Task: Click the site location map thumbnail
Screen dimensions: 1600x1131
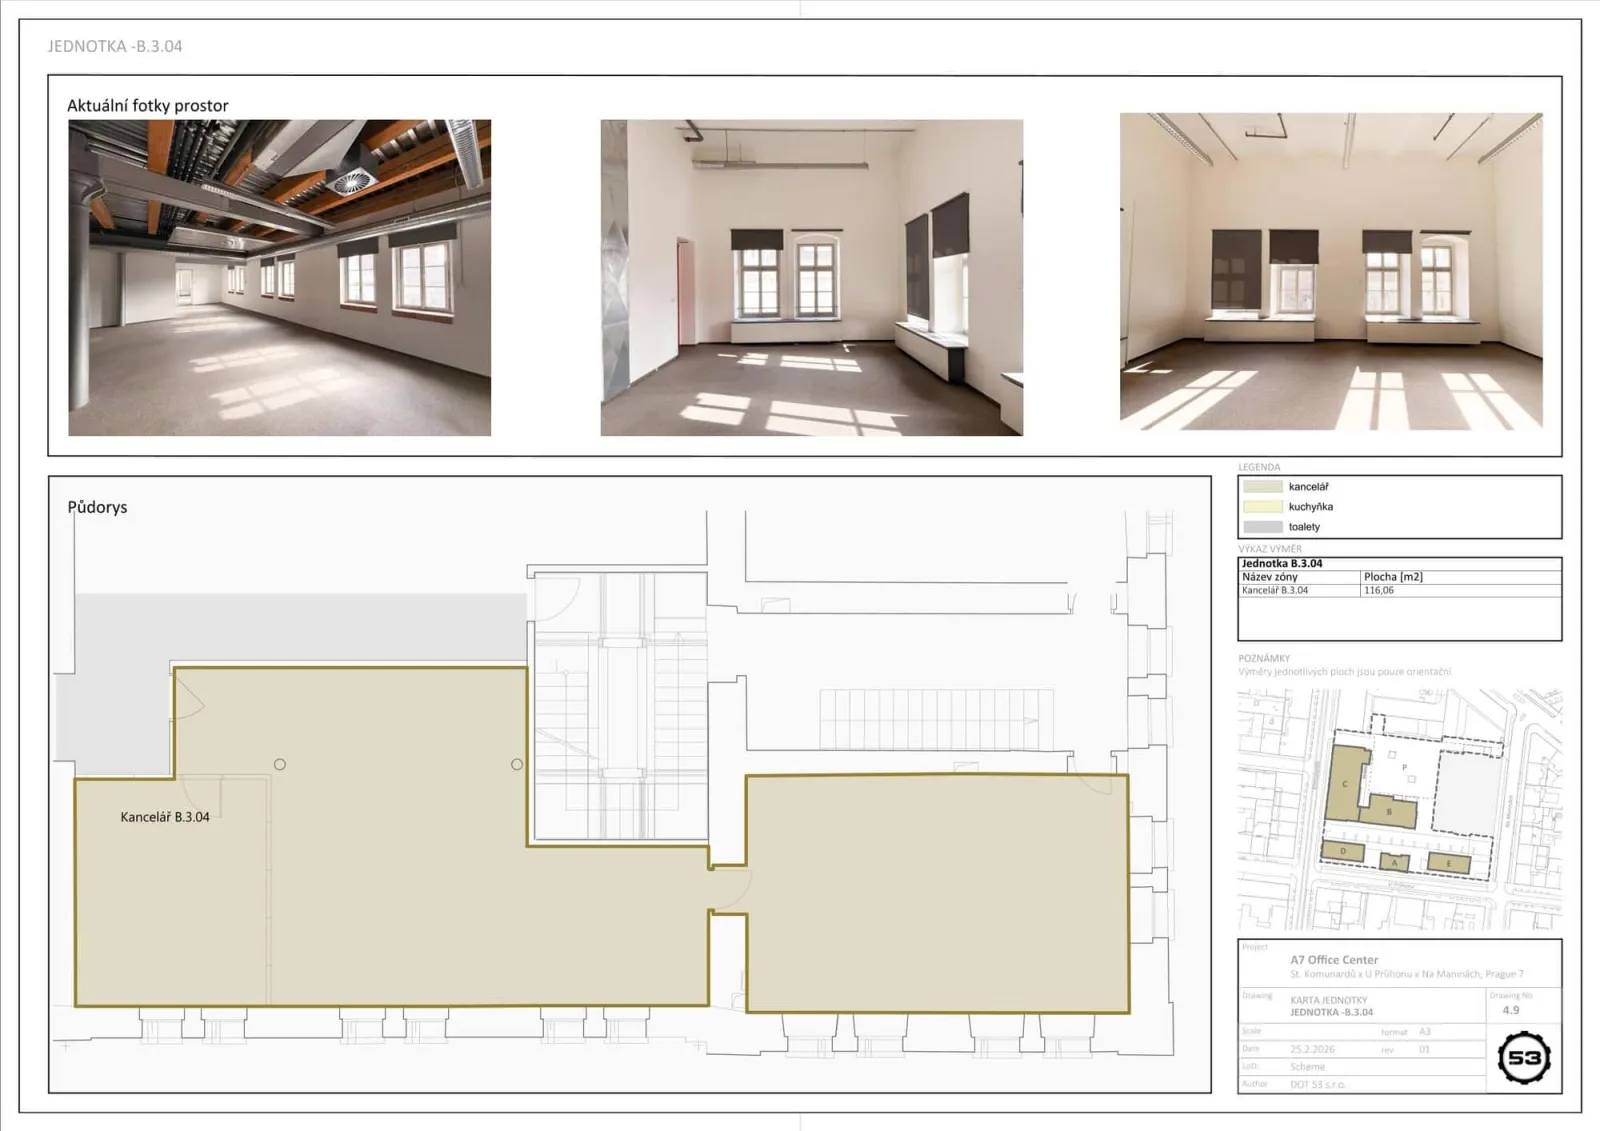Action: coord(1399,808)
